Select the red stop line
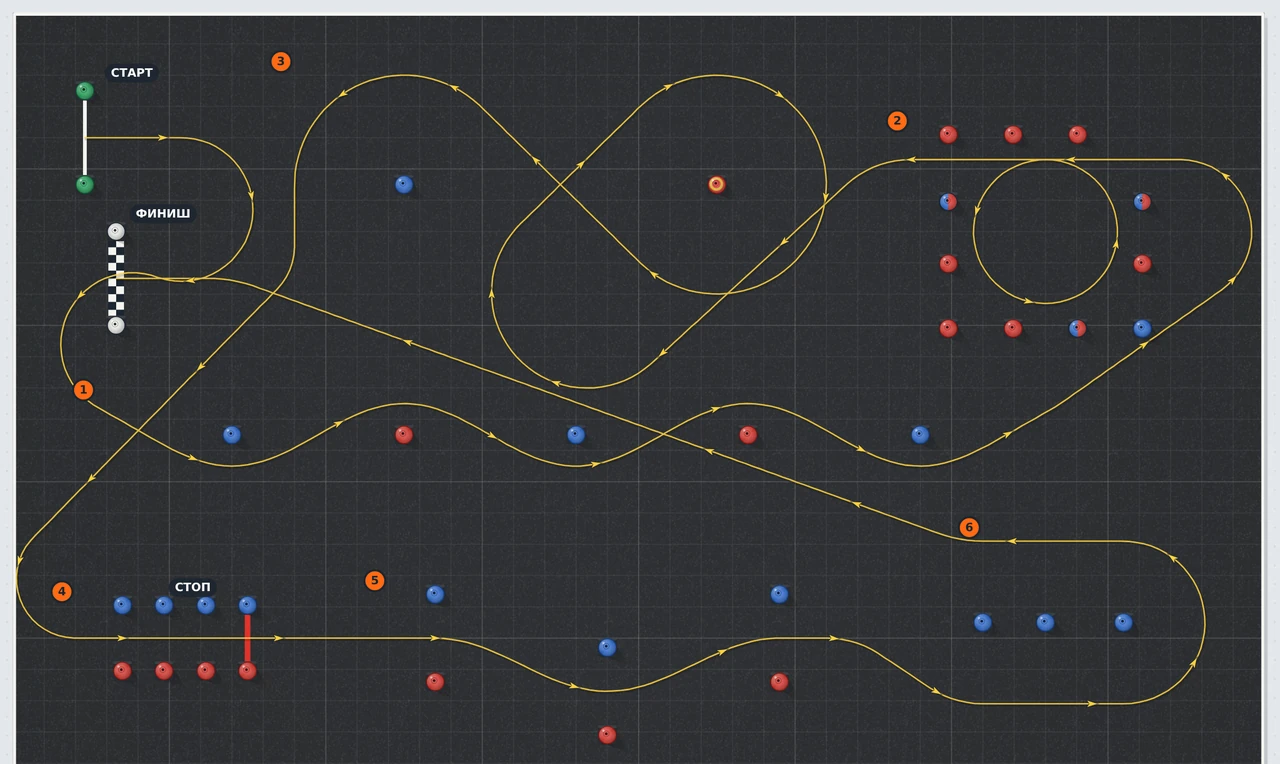1280x764 pixels. coord(248,638)
